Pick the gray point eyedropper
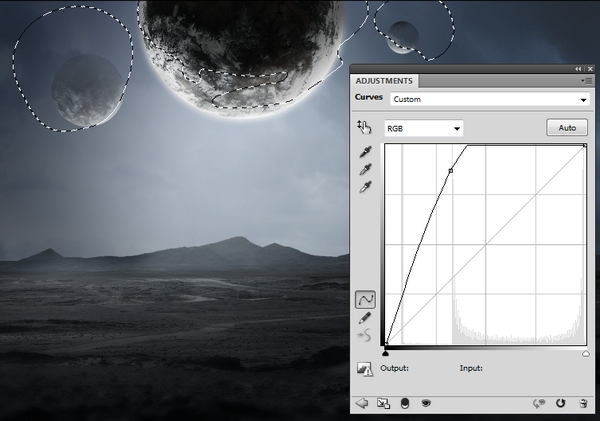The width and height of the screenshot is (600, 421). pos(365,170)
